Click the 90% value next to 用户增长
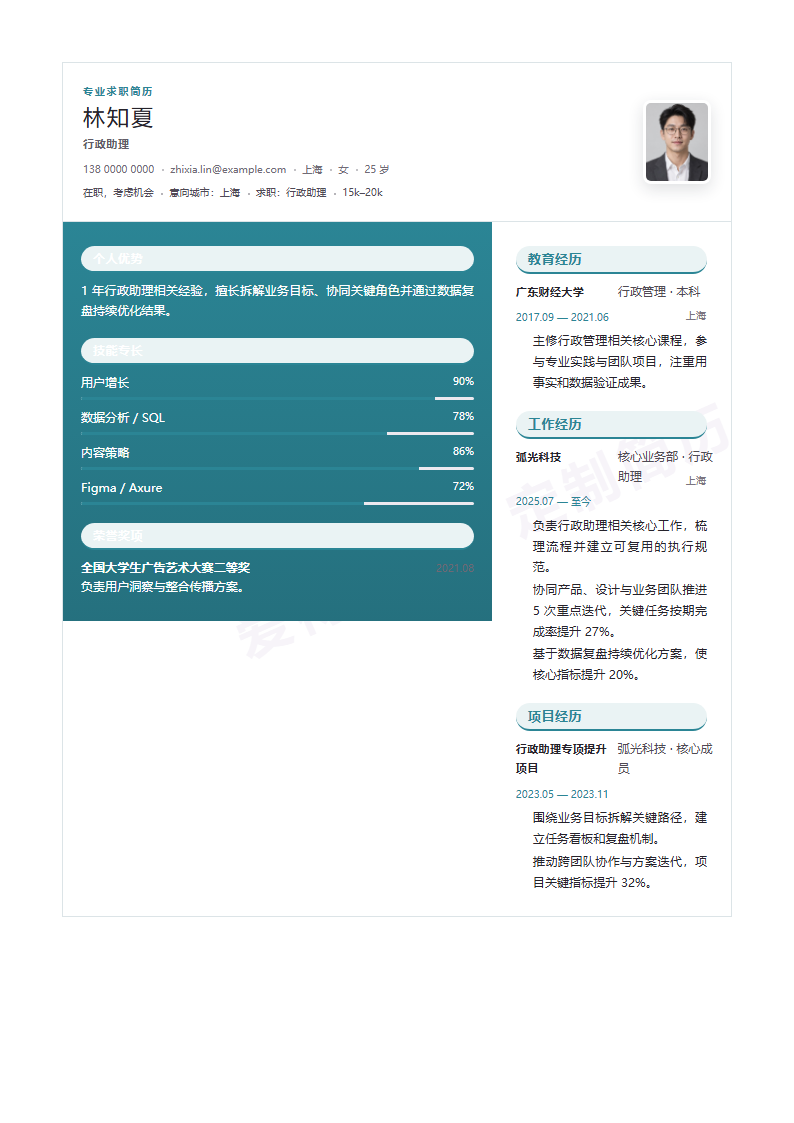The height and width of the screenshot is (1123, 794). [463, 381]
